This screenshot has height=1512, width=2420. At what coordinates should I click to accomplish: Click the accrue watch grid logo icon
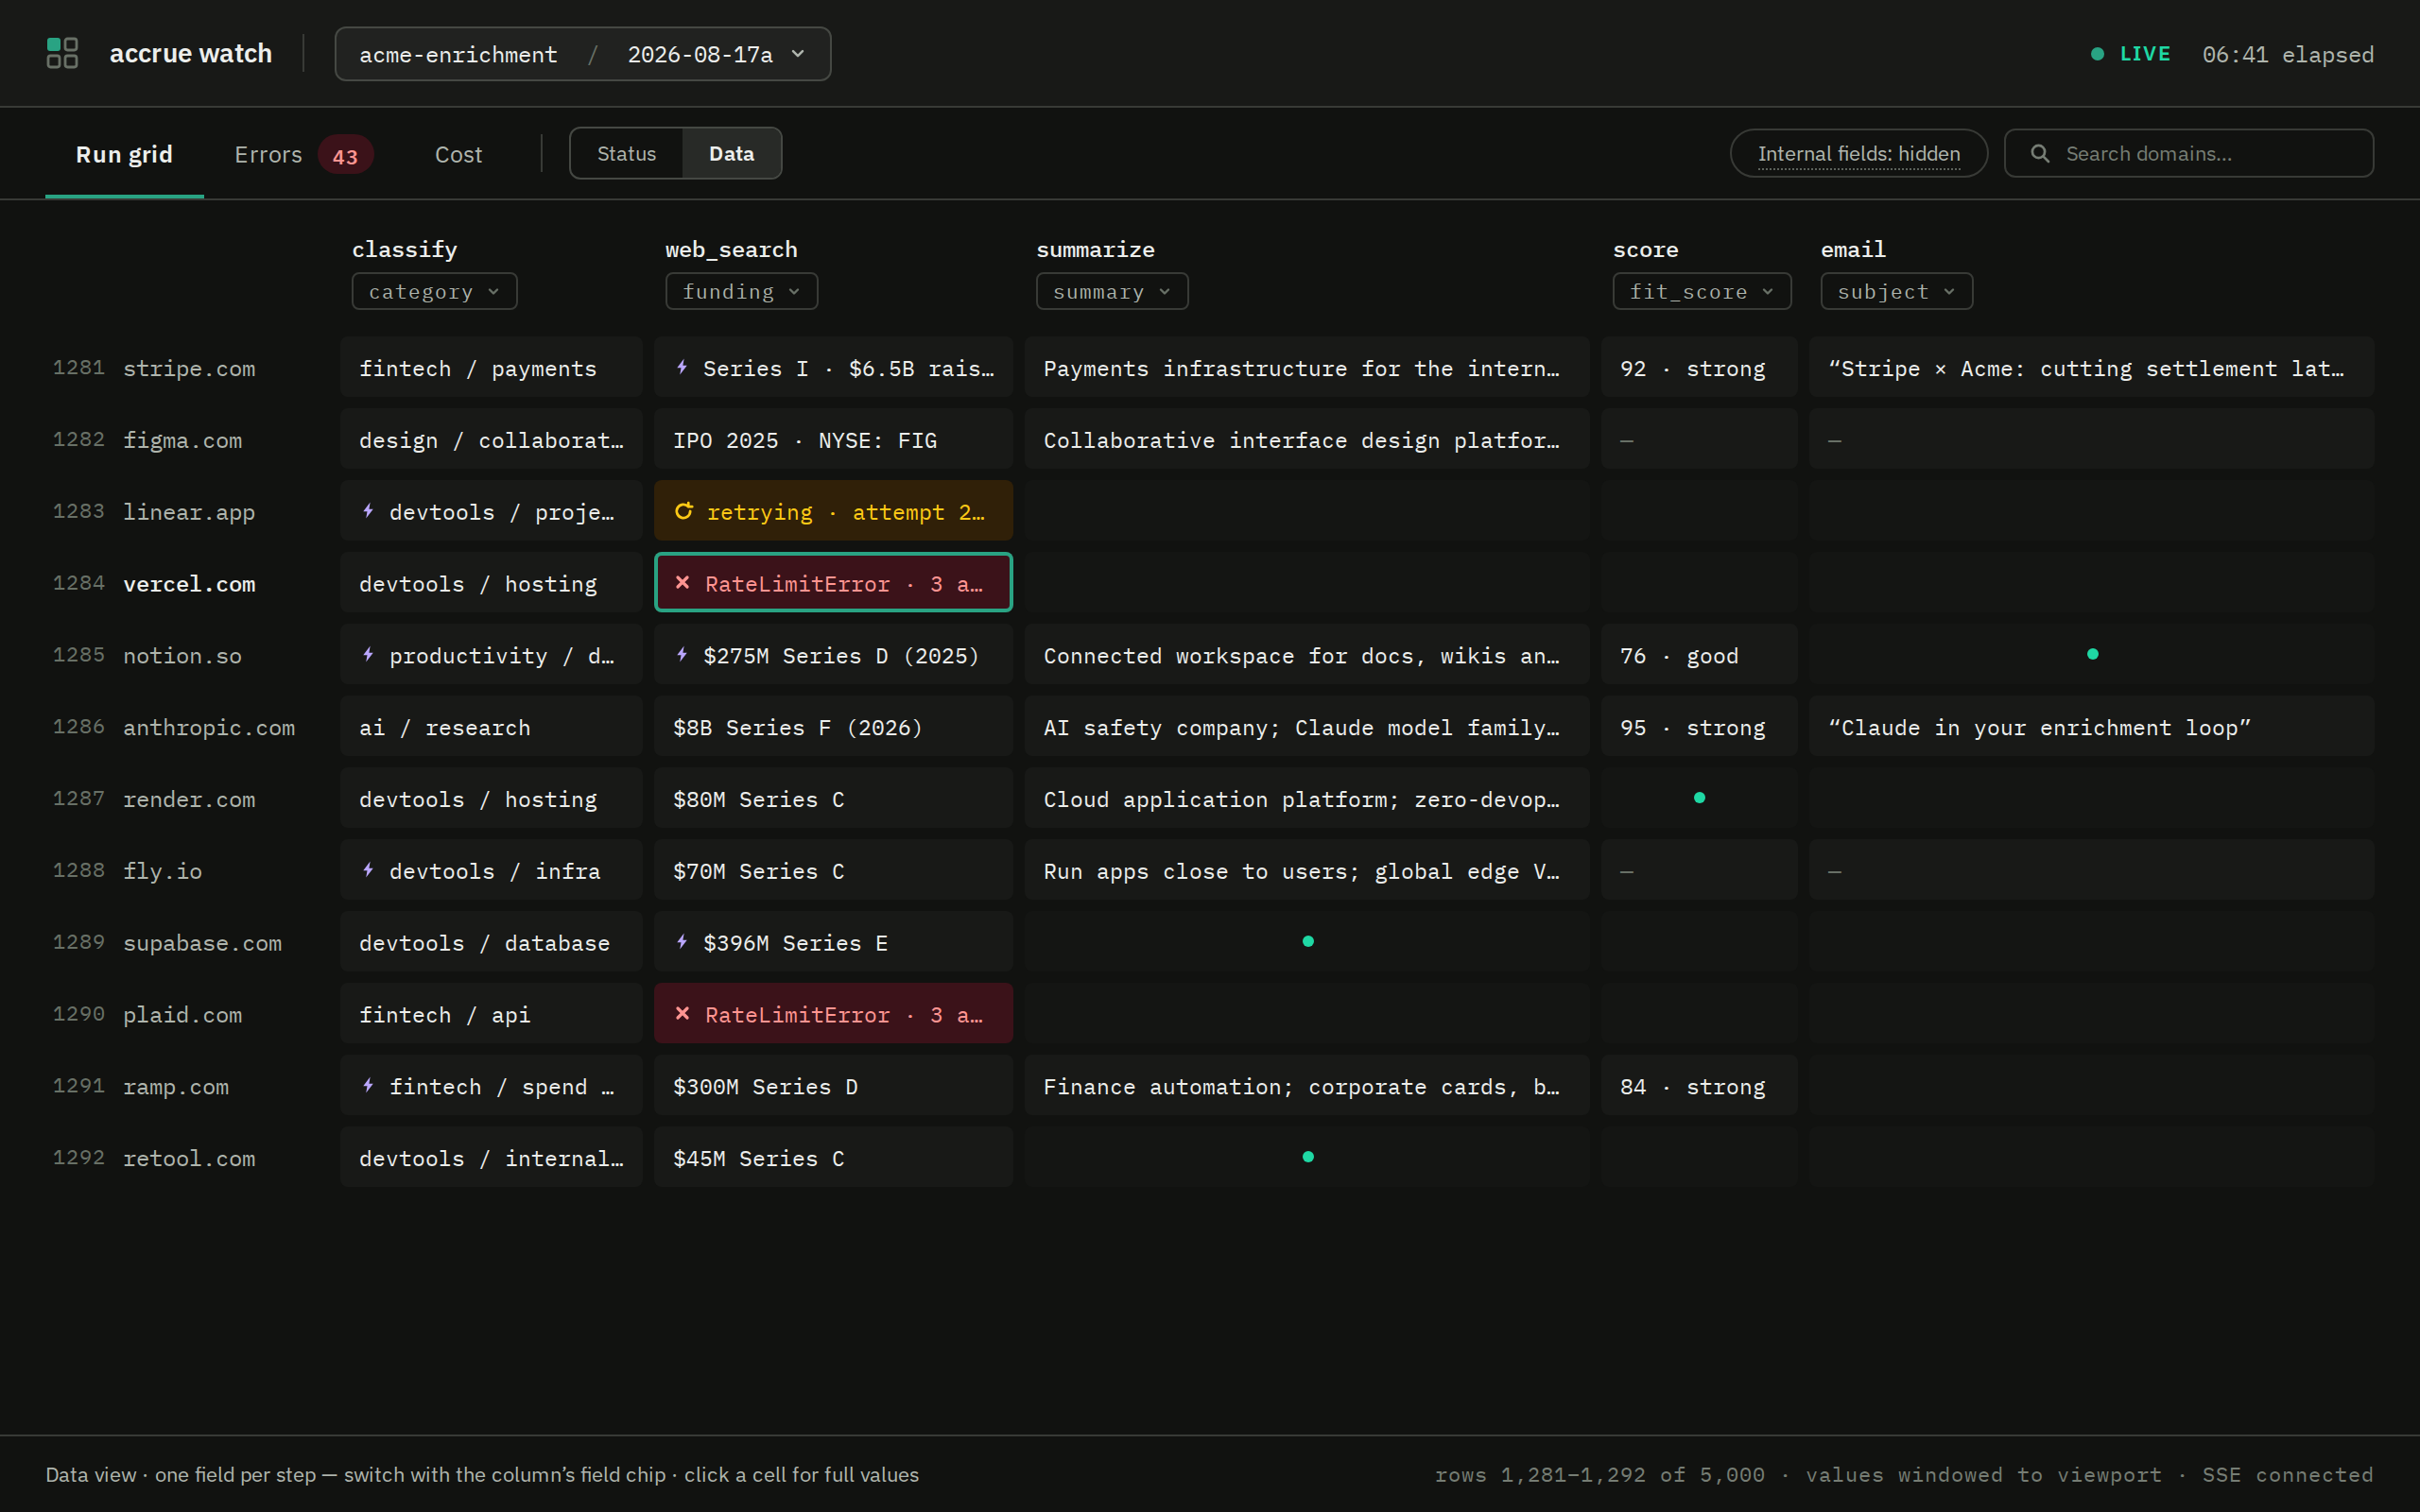point(62,53)
